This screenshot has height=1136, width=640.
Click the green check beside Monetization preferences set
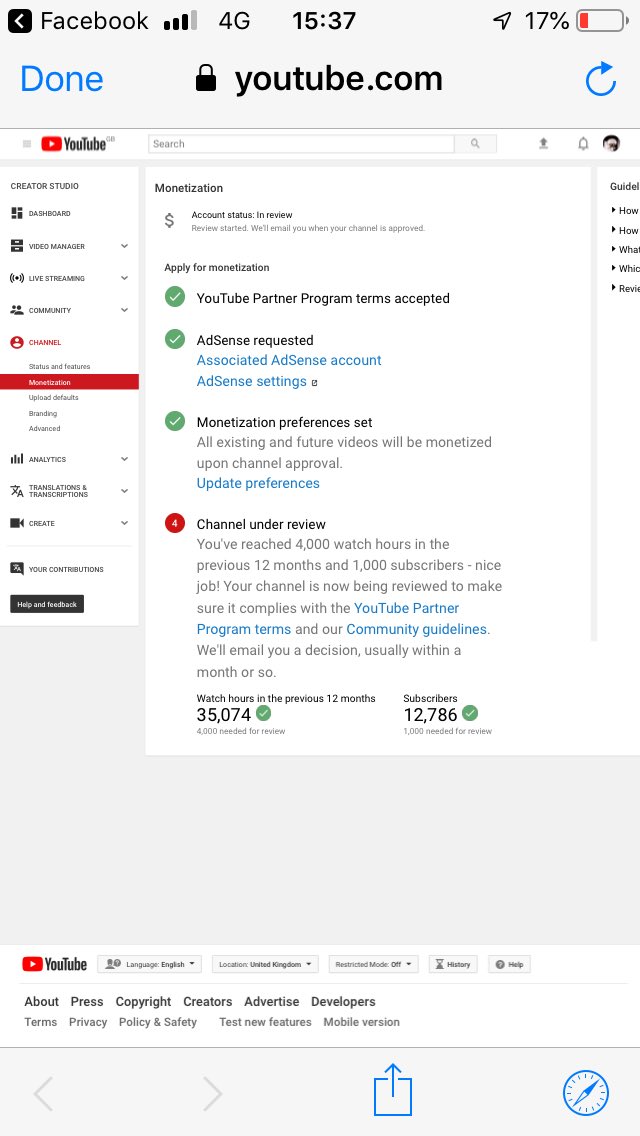point(175,421)
